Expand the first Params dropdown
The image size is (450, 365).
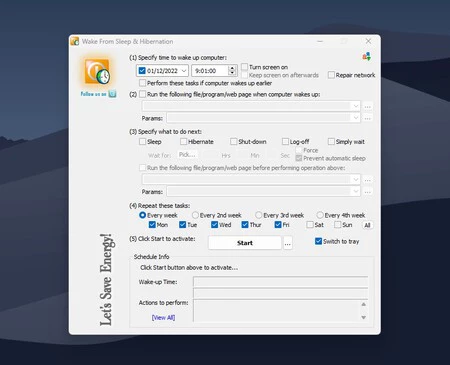point(356,118)
